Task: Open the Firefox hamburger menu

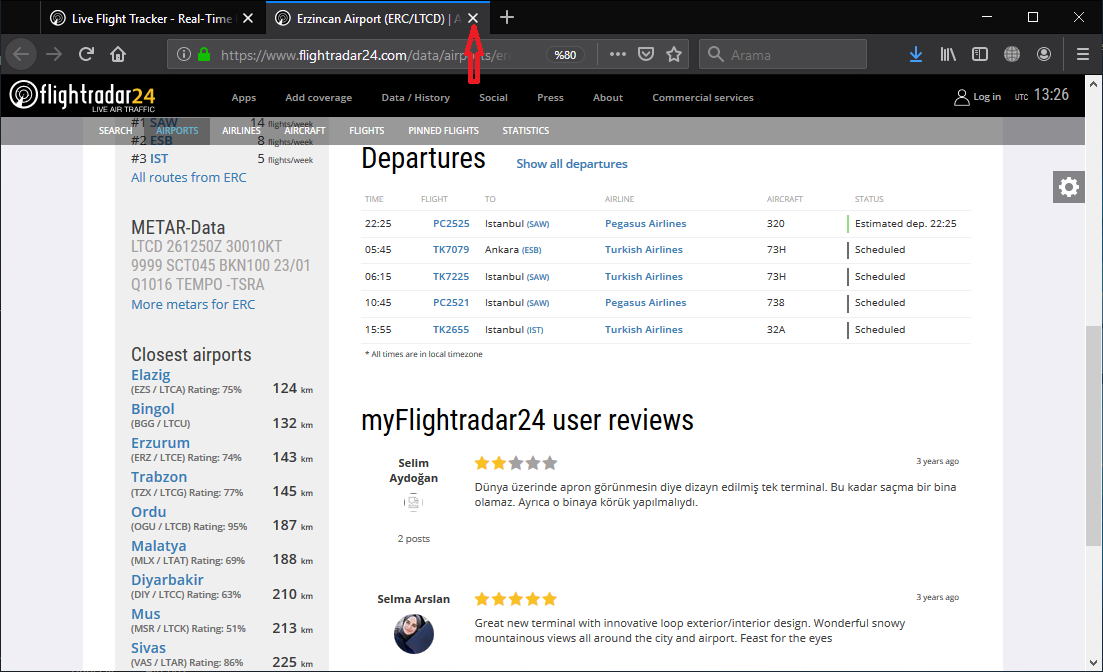Action: tap(1082, 54)
